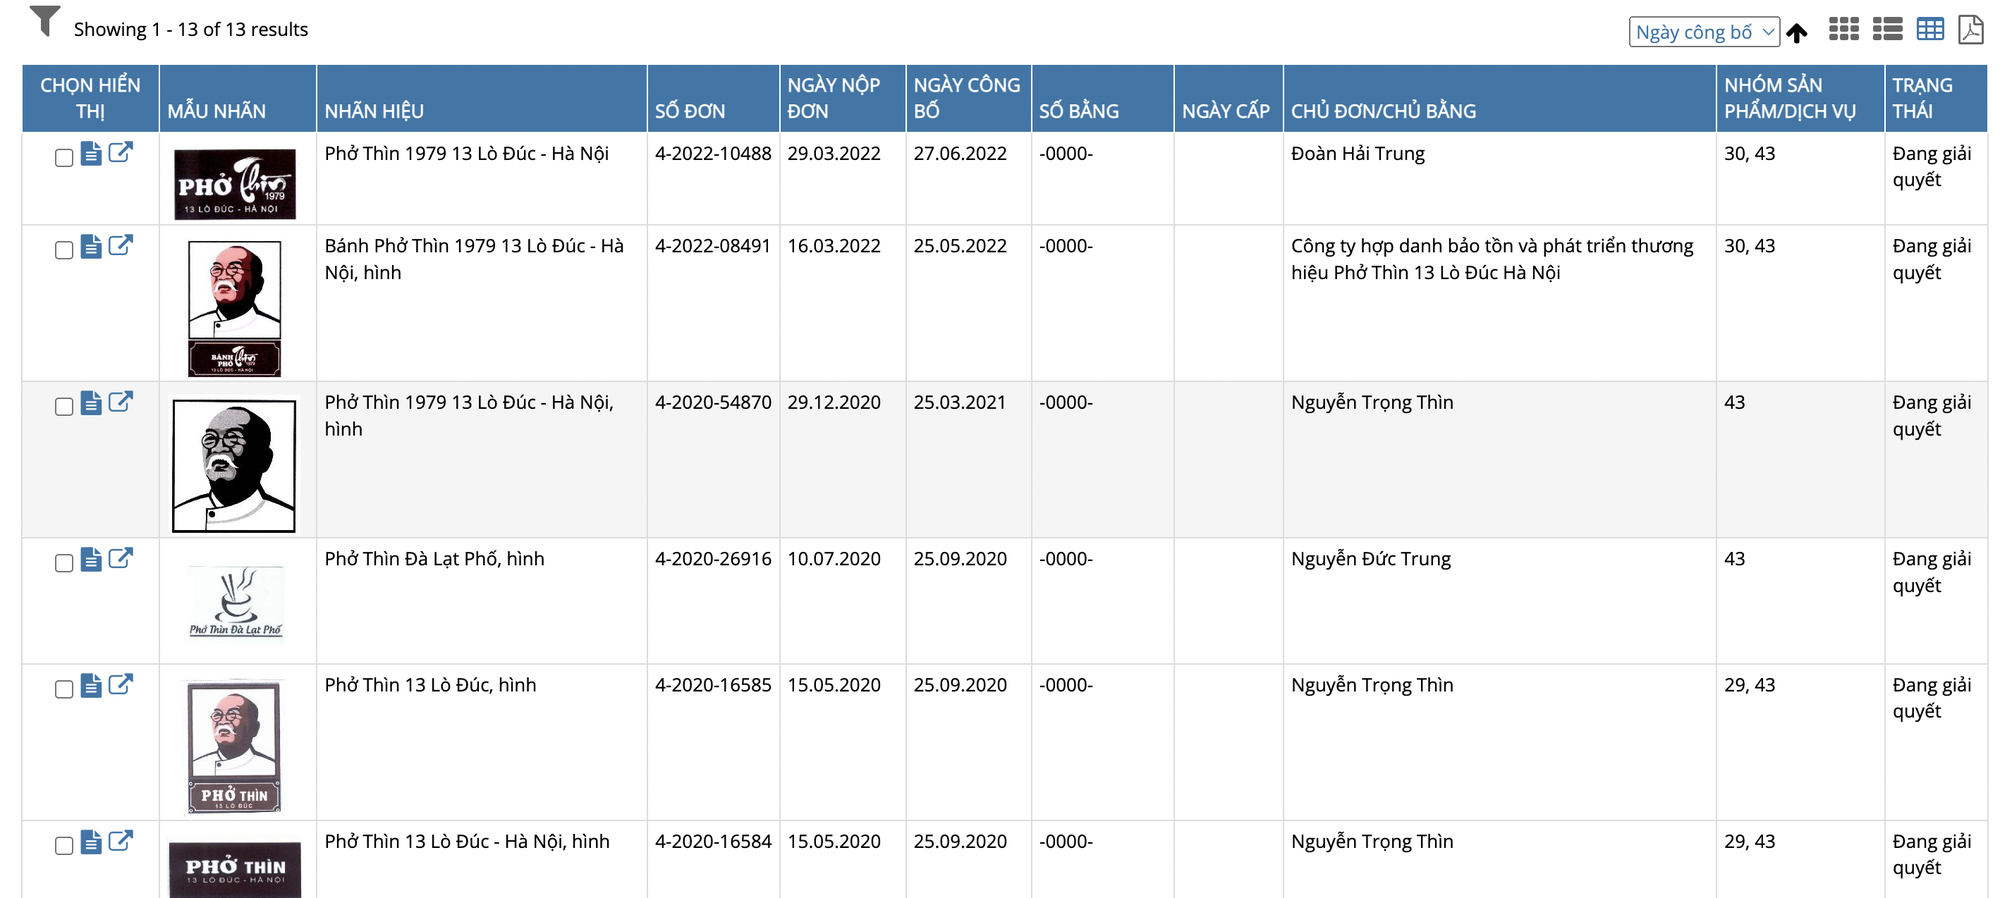Tick checkbox for application 4-2020-16584
Image resolution: width=2000 pixels, height=898 pixels.
64,846
